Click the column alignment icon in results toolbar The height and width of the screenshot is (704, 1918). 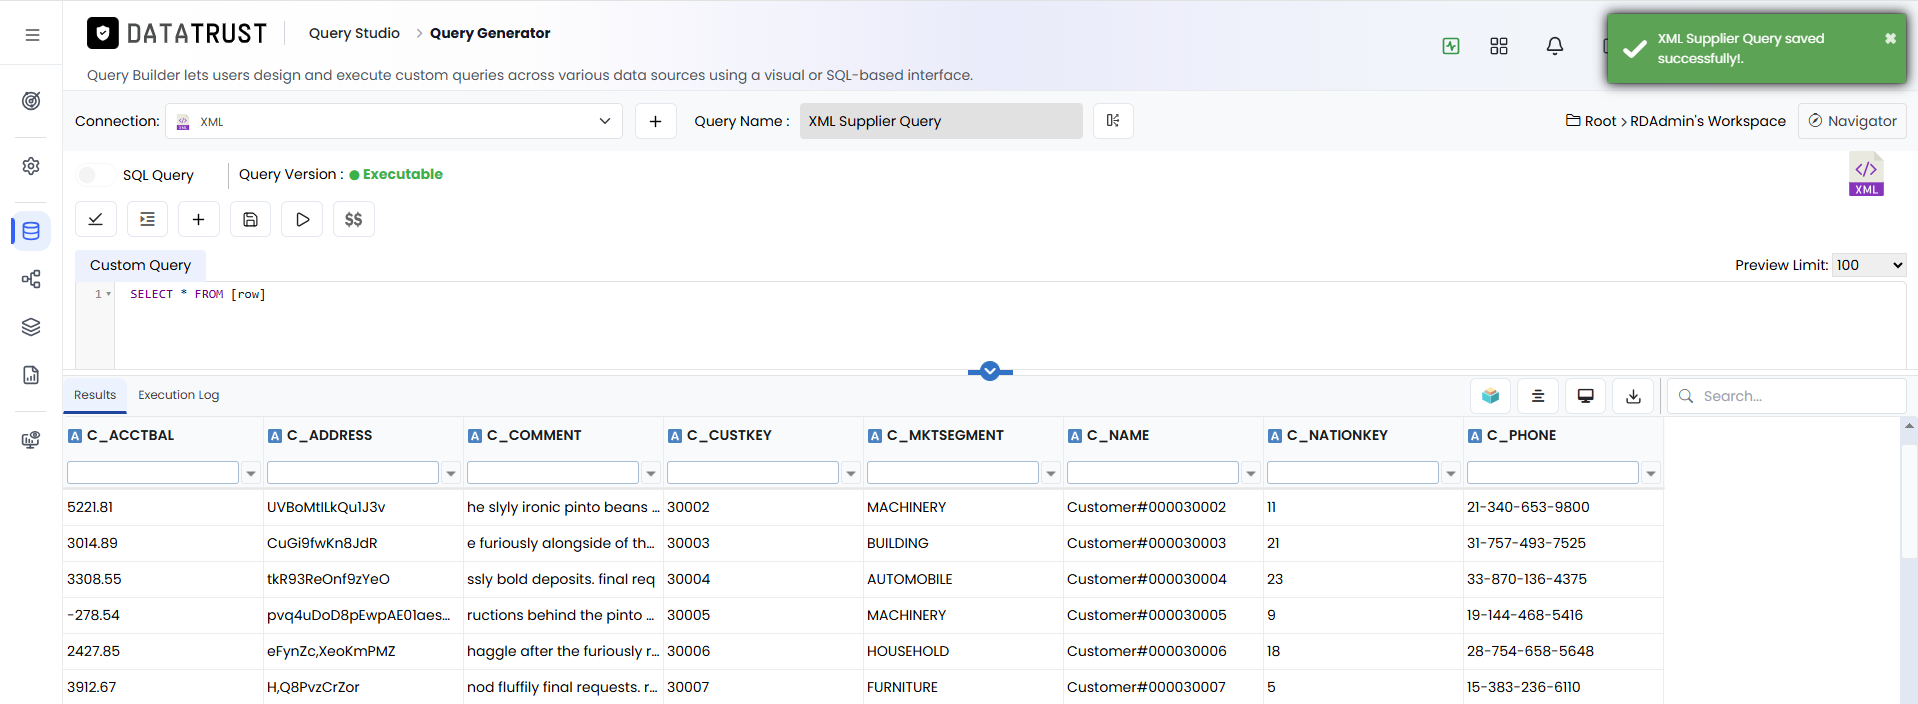(1538, 396)
